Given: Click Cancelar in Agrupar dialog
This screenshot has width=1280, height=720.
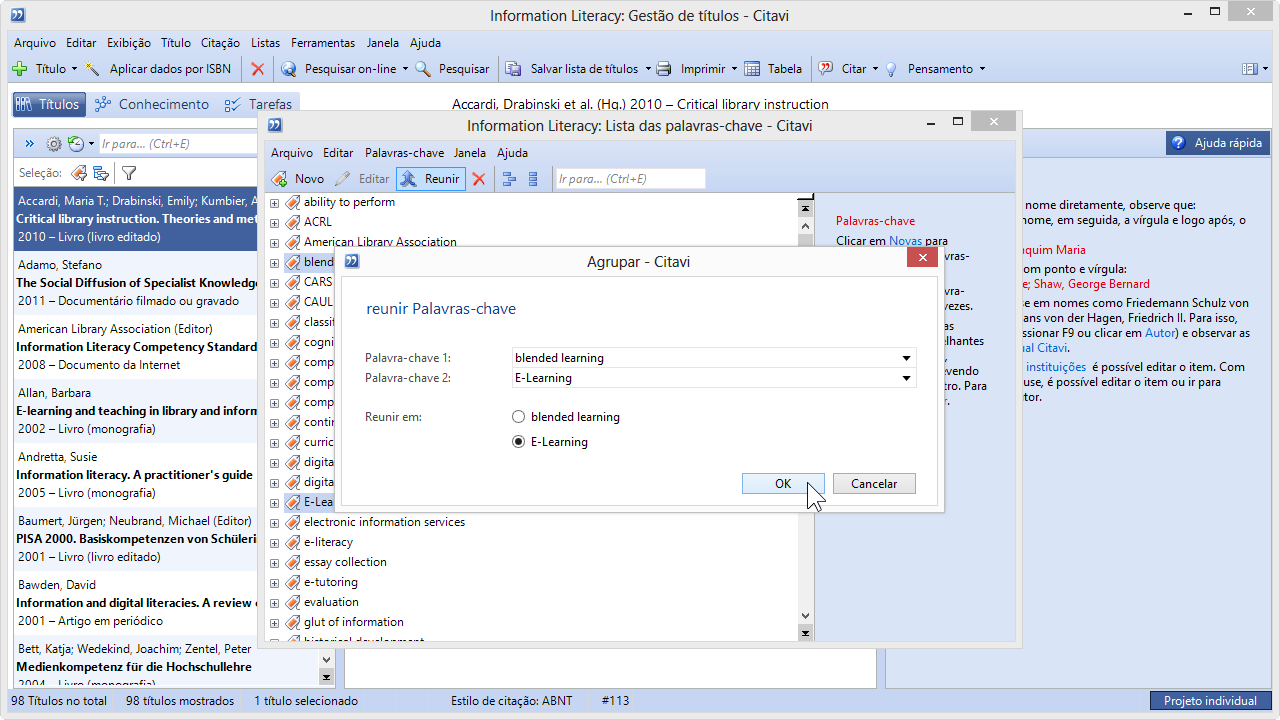Looking at the screenshot, I should pos(874,484).
